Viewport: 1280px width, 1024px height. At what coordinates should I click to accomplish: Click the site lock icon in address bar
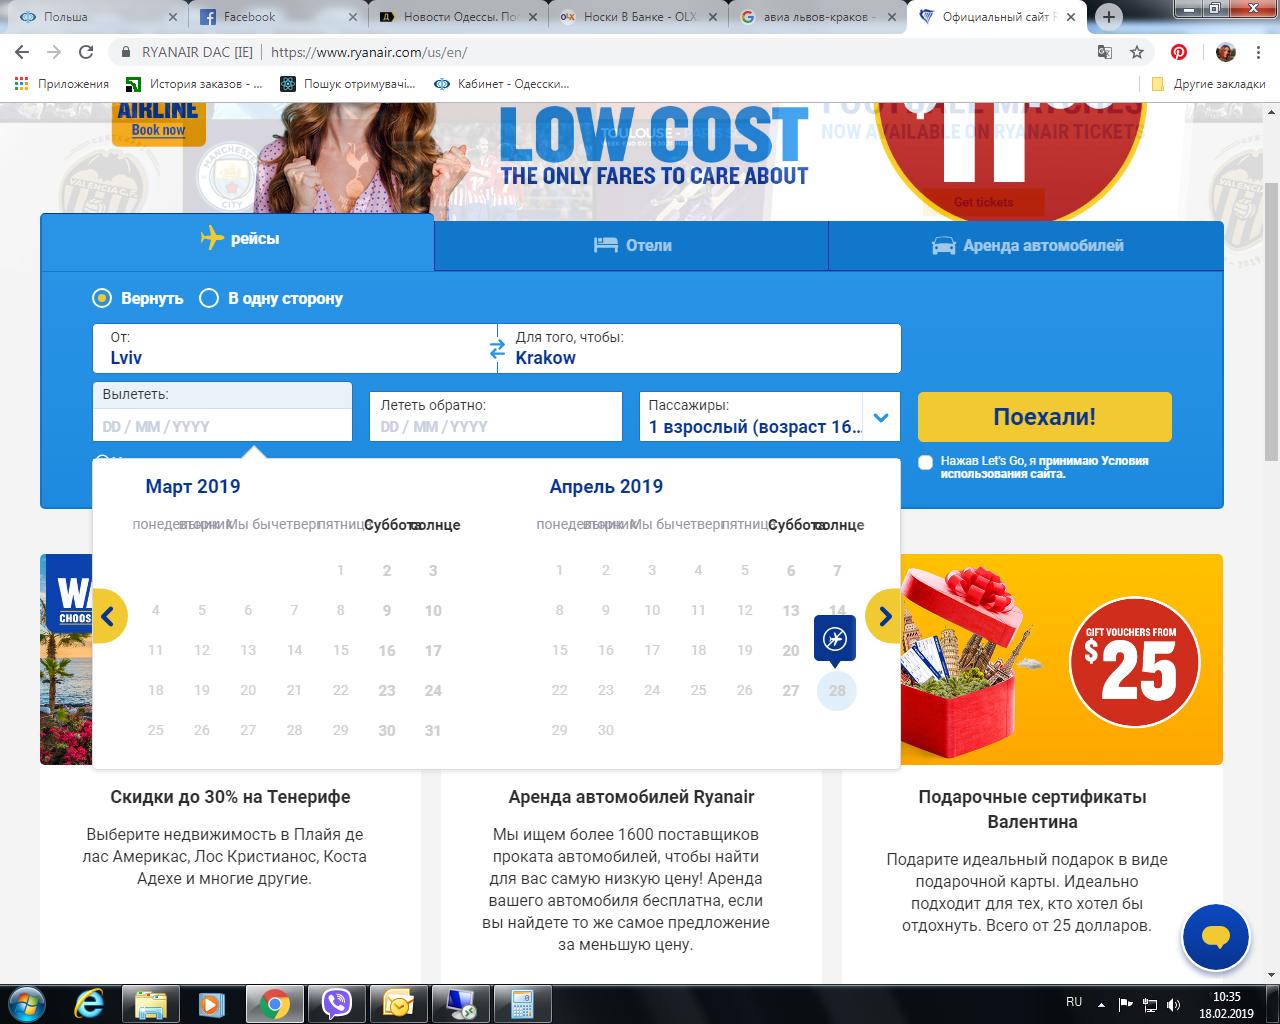125,52
